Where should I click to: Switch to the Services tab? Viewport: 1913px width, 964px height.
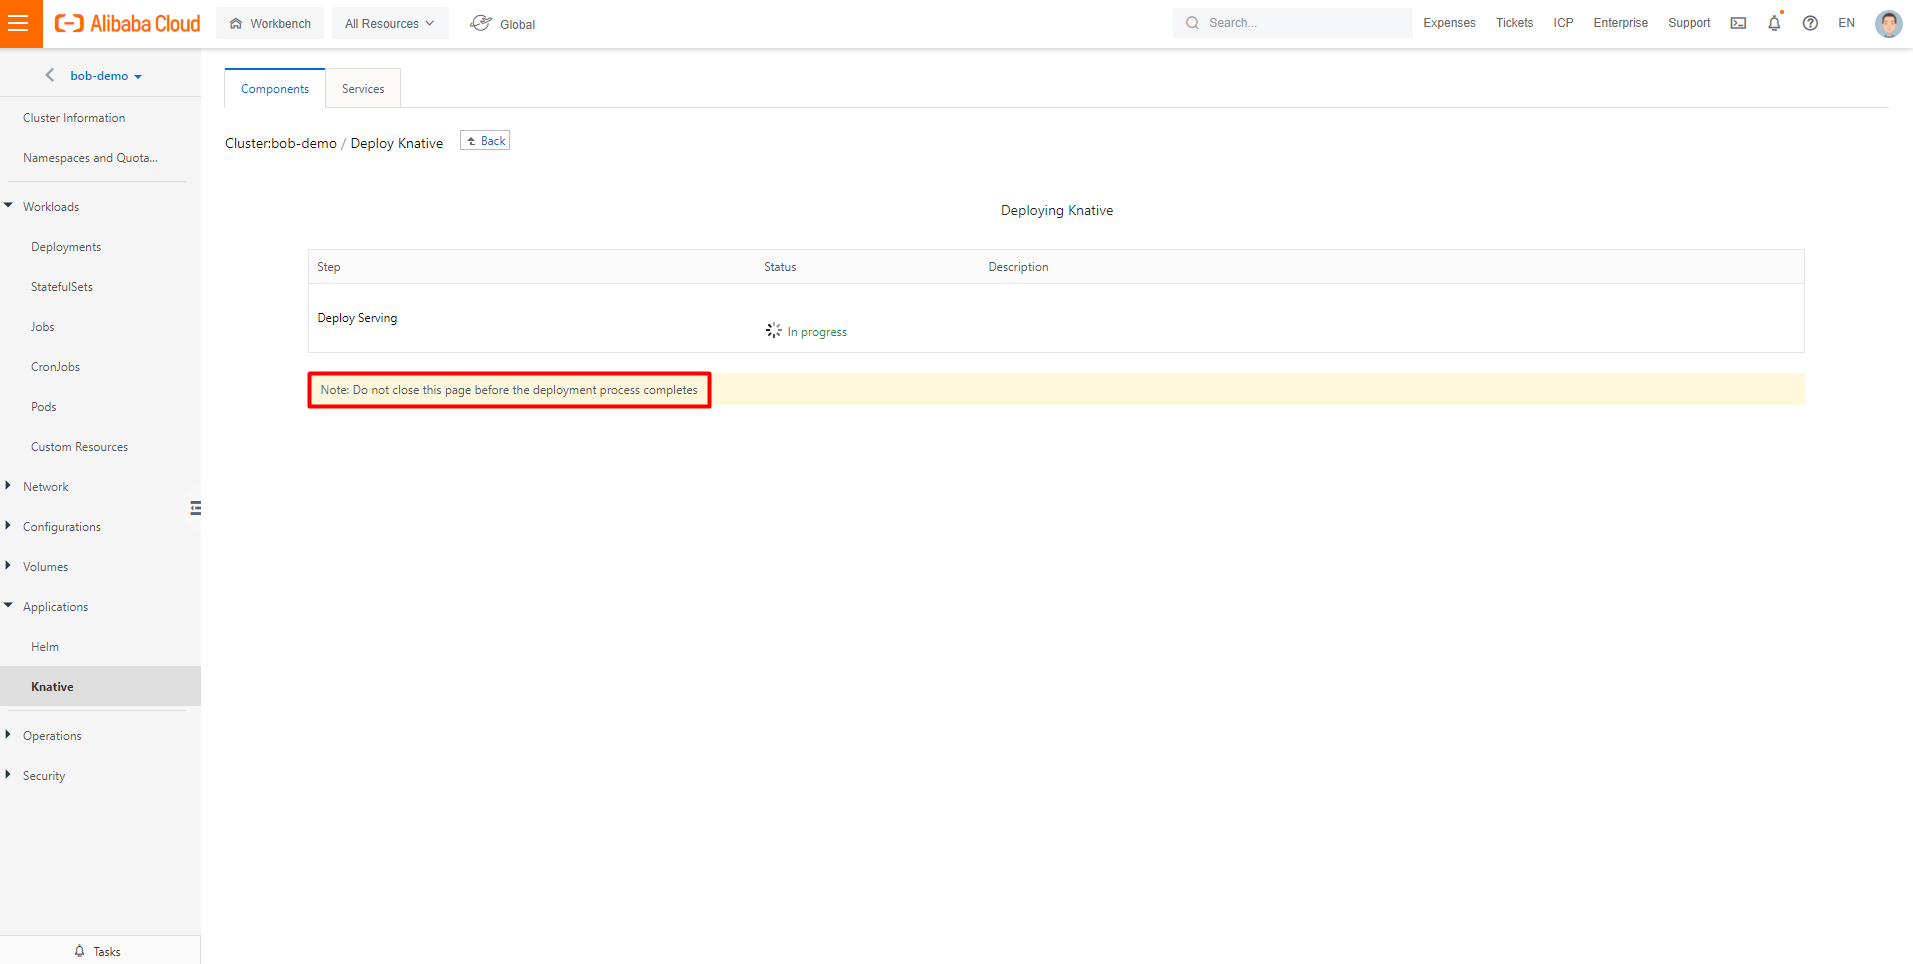pos(363,89)
